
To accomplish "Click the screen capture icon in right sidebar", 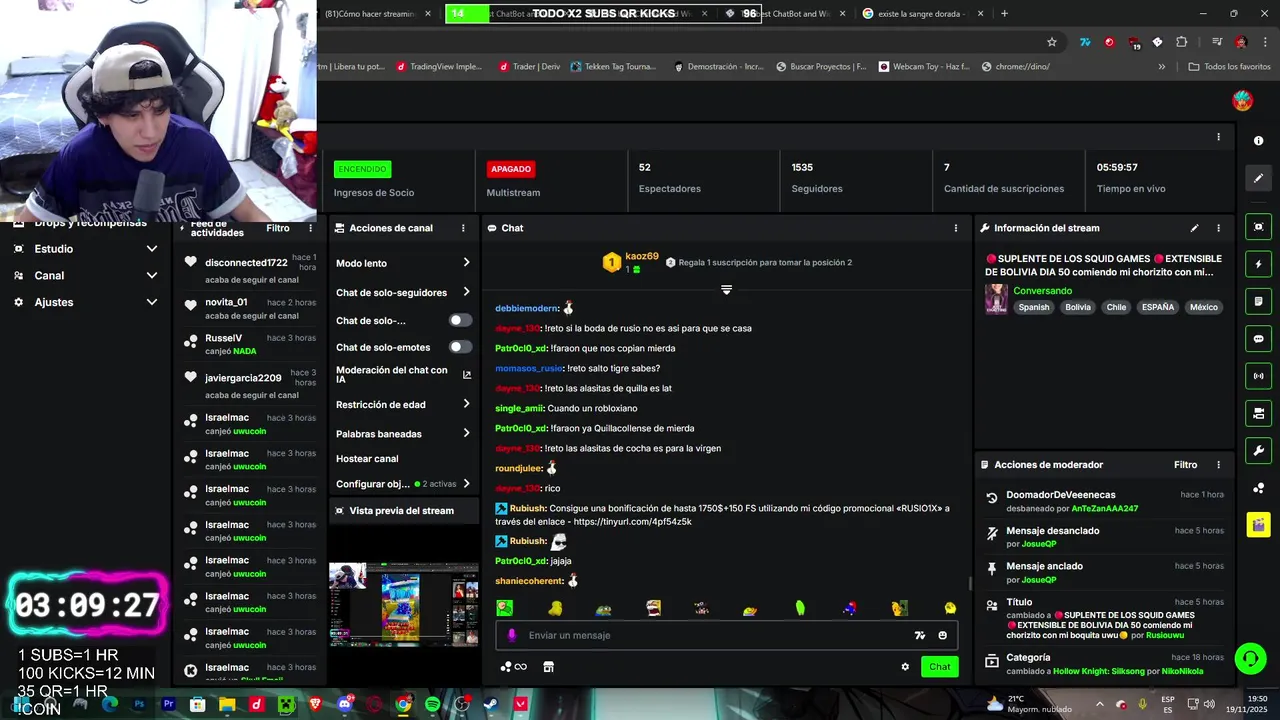I will pos(1258,227).
